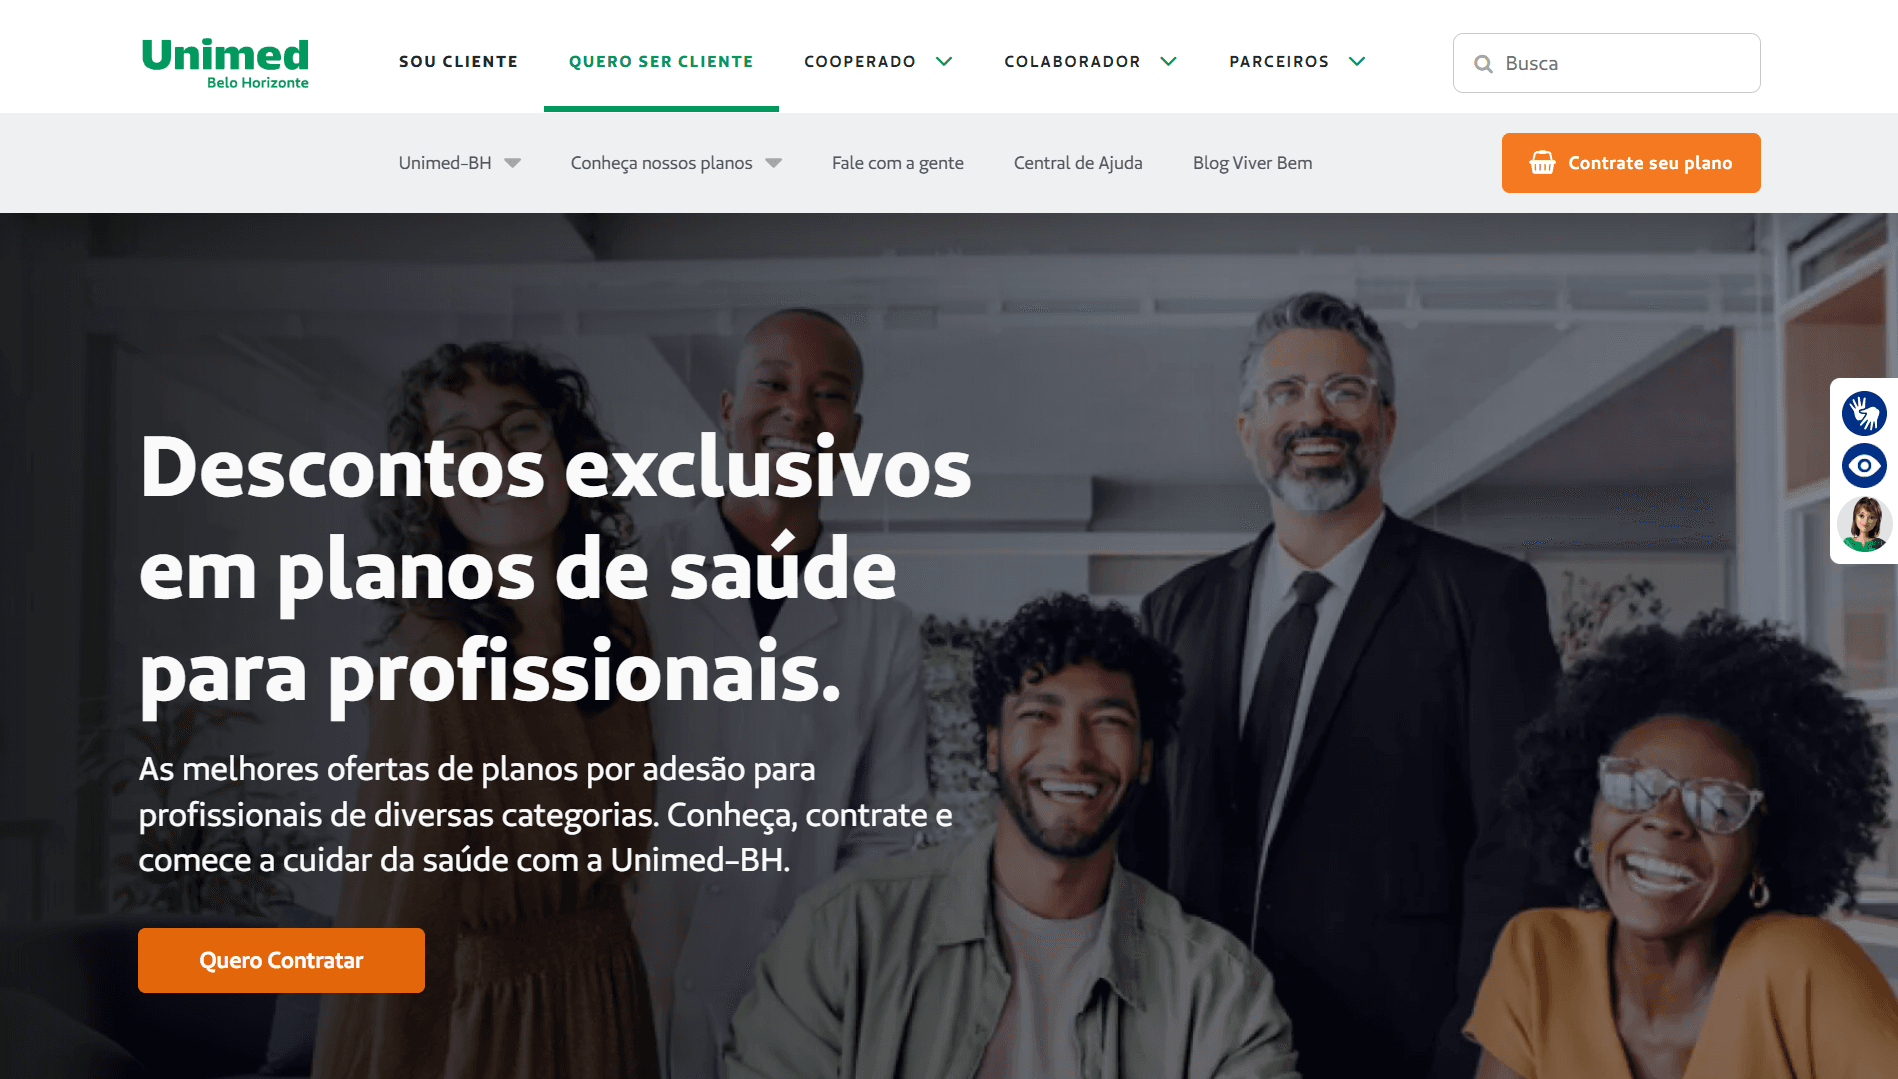The height and width of the screenshot is (1079, 1898).
Task: Open the Fale com a gente link
Action: (x=897, y=163)
